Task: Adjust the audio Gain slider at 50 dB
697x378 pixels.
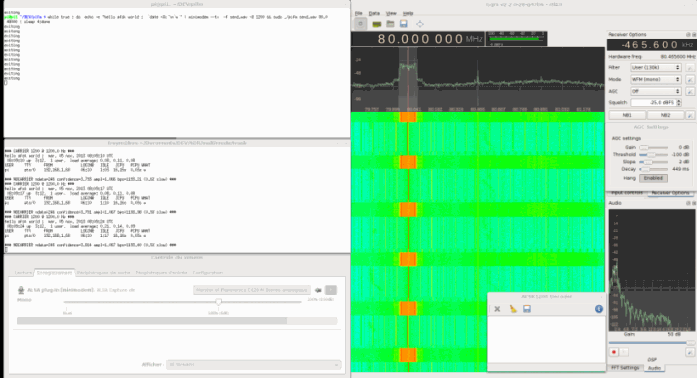Action: pos(651,342)
